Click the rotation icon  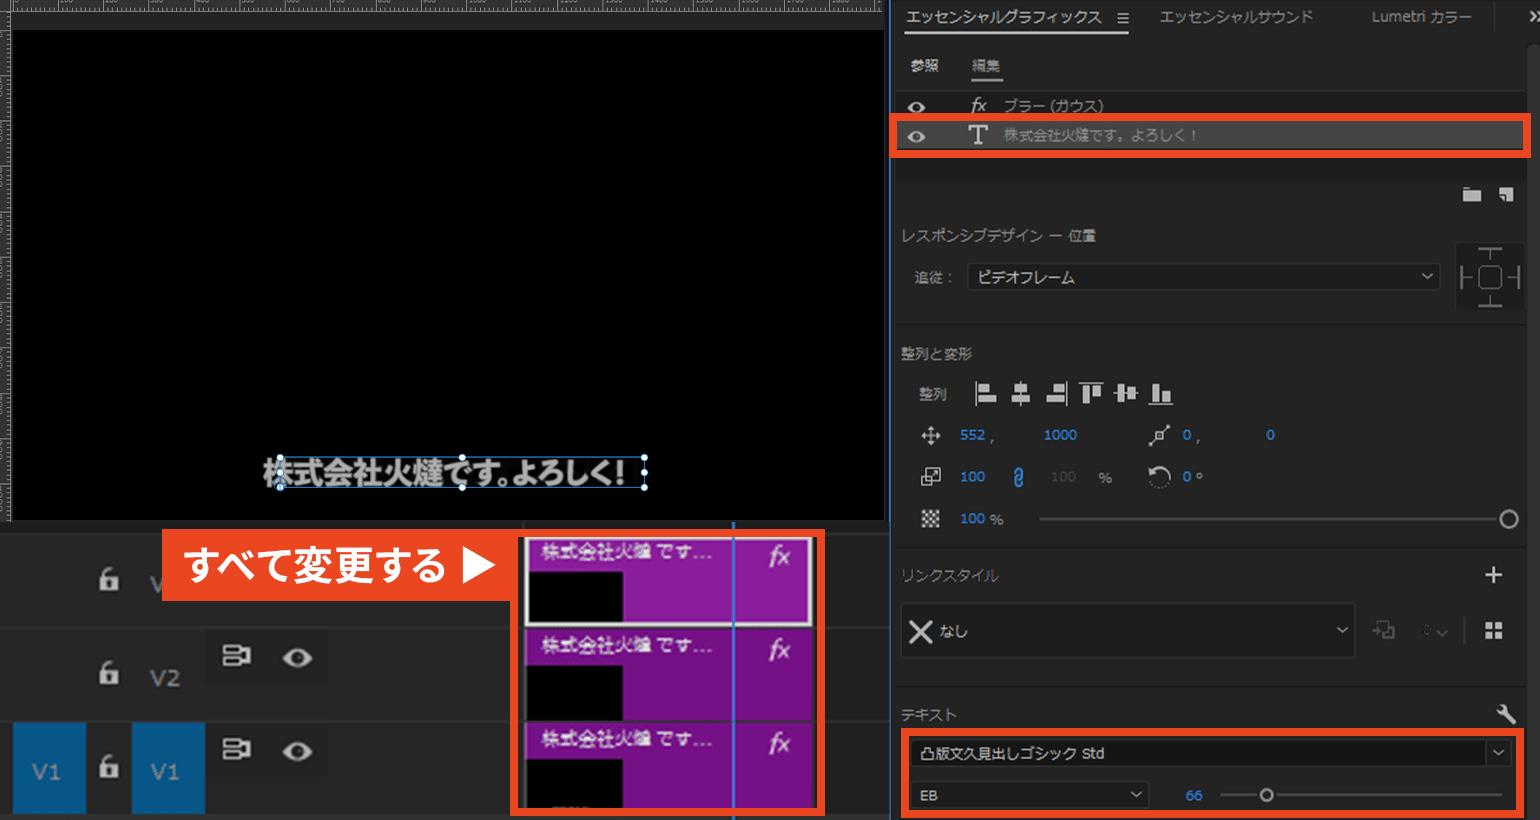point(1159,477)
